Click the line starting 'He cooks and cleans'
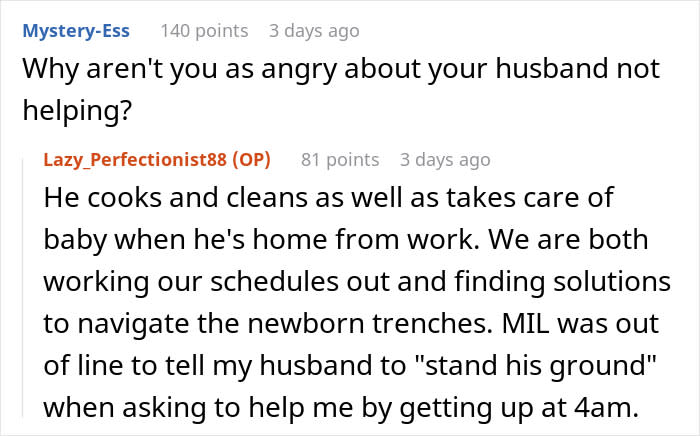The height and width of the screenshot is (436, 700). click(327, 197)
